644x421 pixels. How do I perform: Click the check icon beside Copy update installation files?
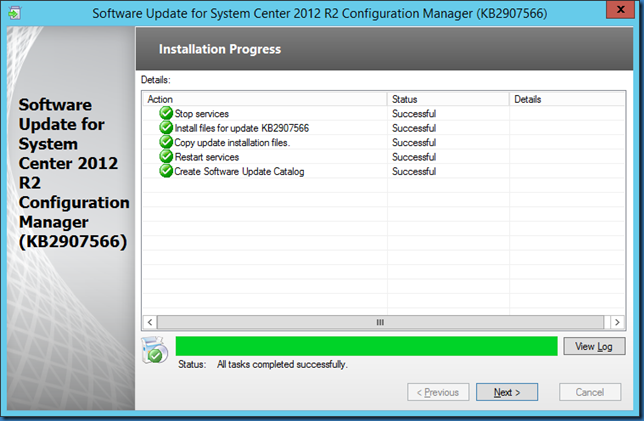click(x=166, y=142)
